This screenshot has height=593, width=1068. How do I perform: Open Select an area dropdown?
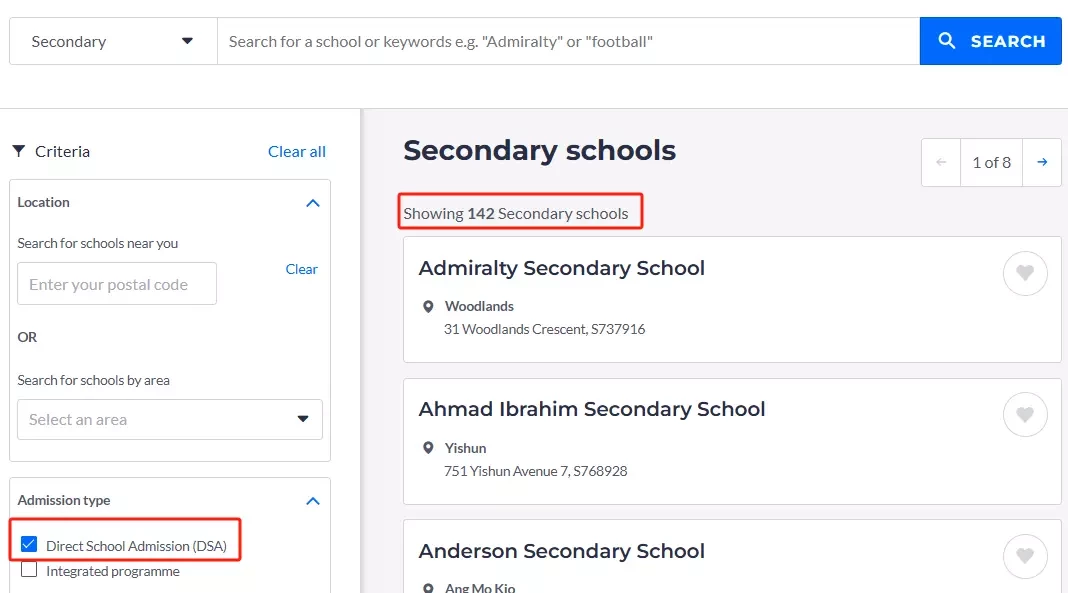coord(169,420)
